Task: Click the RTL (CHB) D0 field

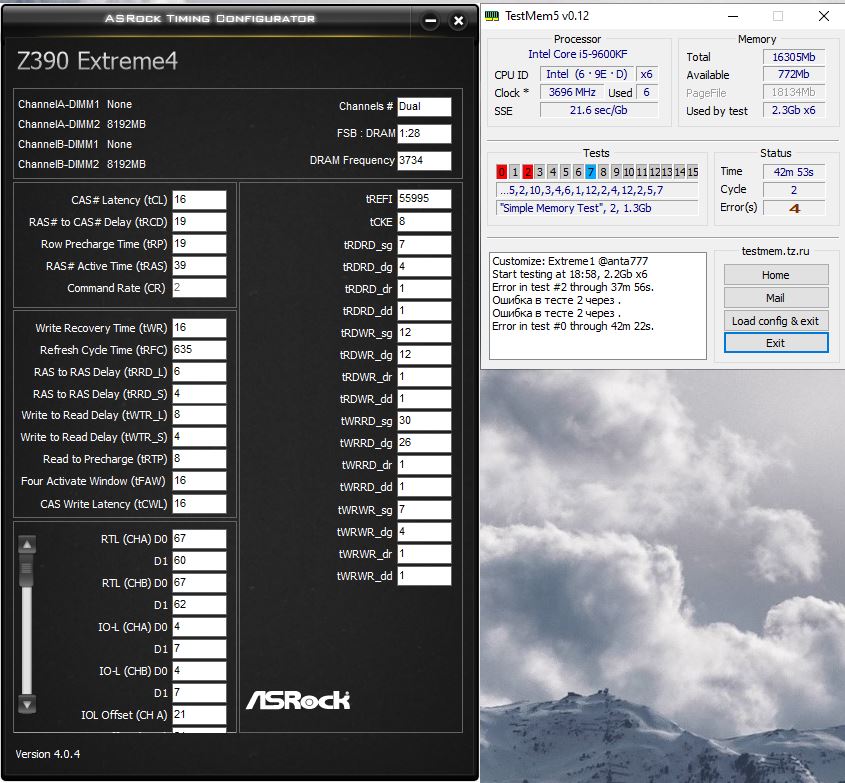Action: [x=199, y=583]
